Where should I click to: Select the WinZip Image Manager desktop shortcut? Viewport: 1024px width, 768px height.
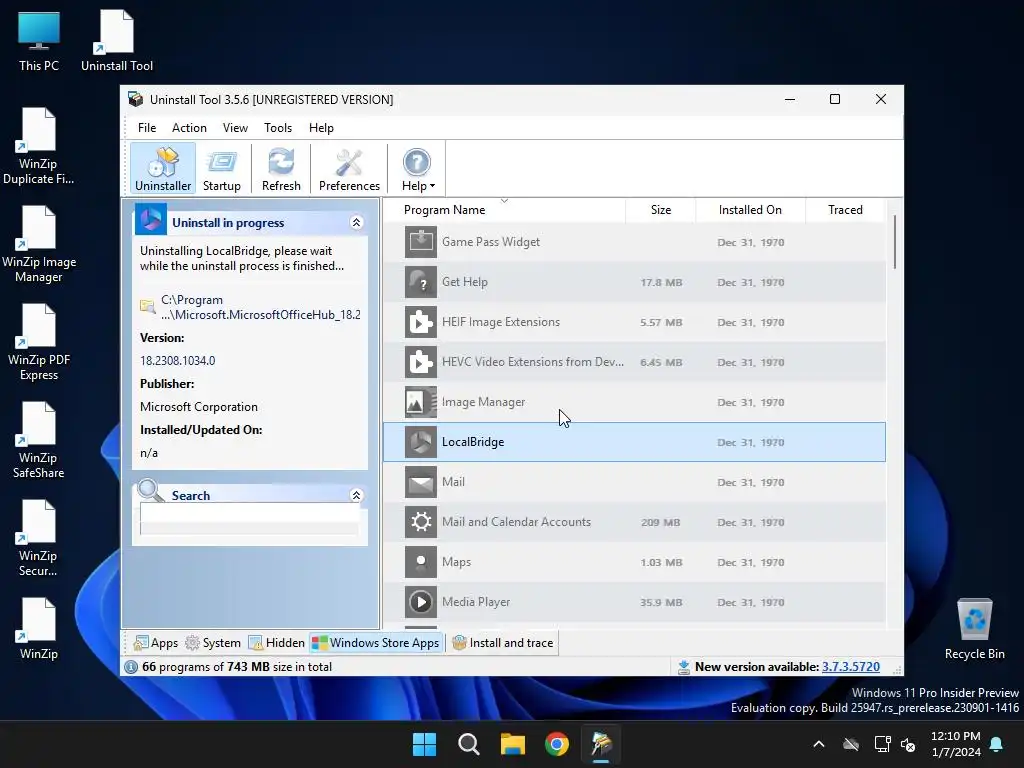[x=39, y=244]
